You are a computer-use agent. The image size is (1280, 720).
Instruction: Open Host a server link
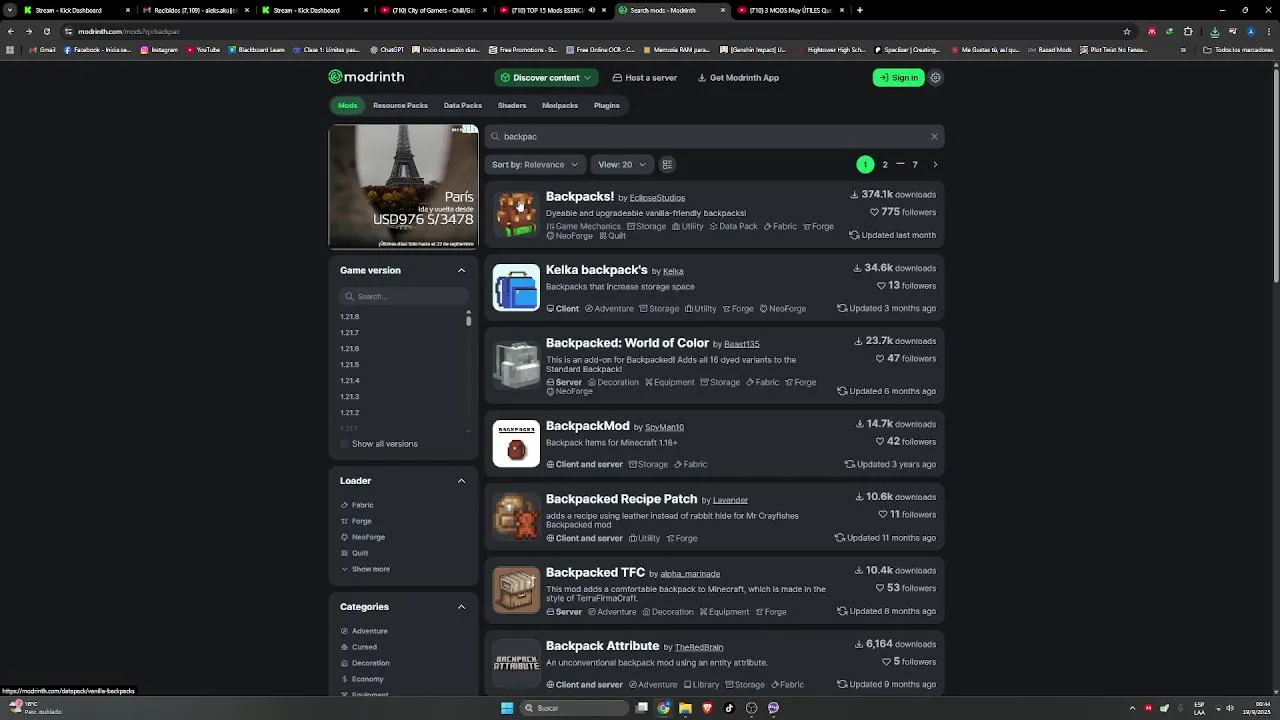point(644,77)
